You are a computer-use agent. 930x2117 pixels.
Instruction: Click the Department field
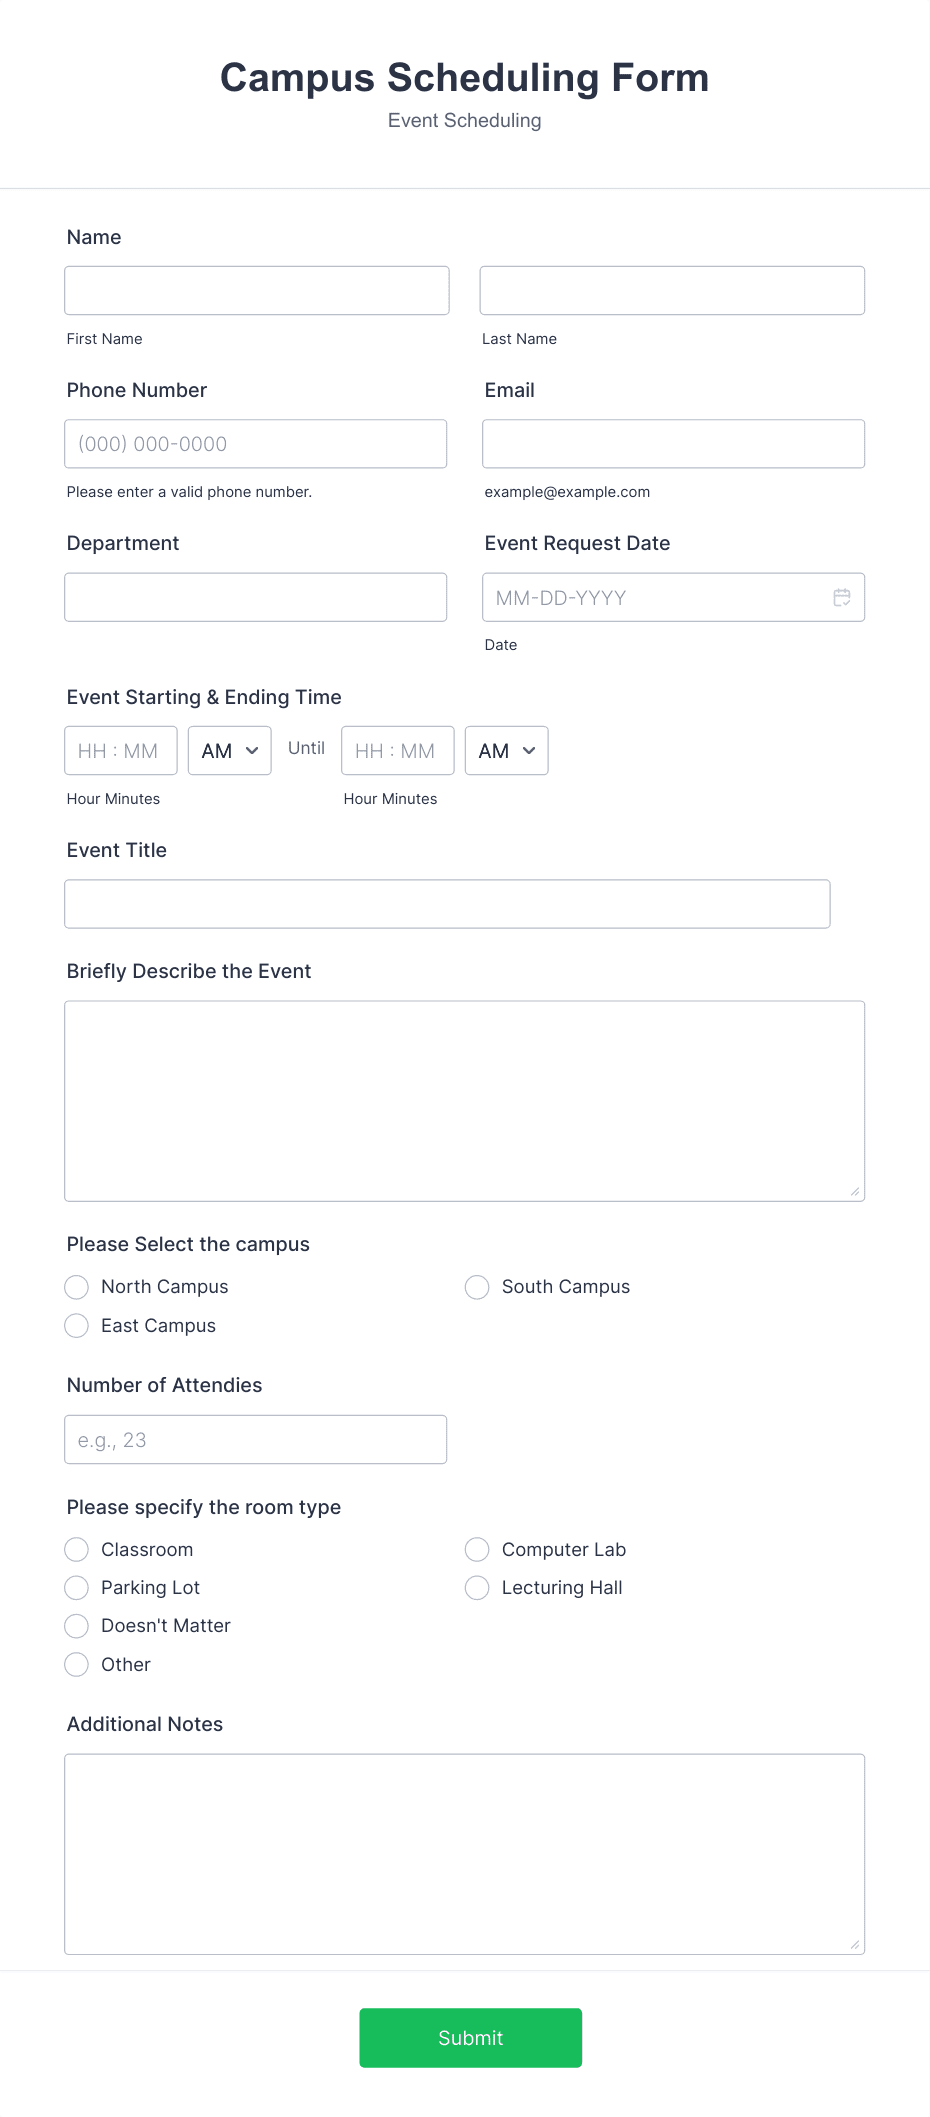(x=256, y=596)
